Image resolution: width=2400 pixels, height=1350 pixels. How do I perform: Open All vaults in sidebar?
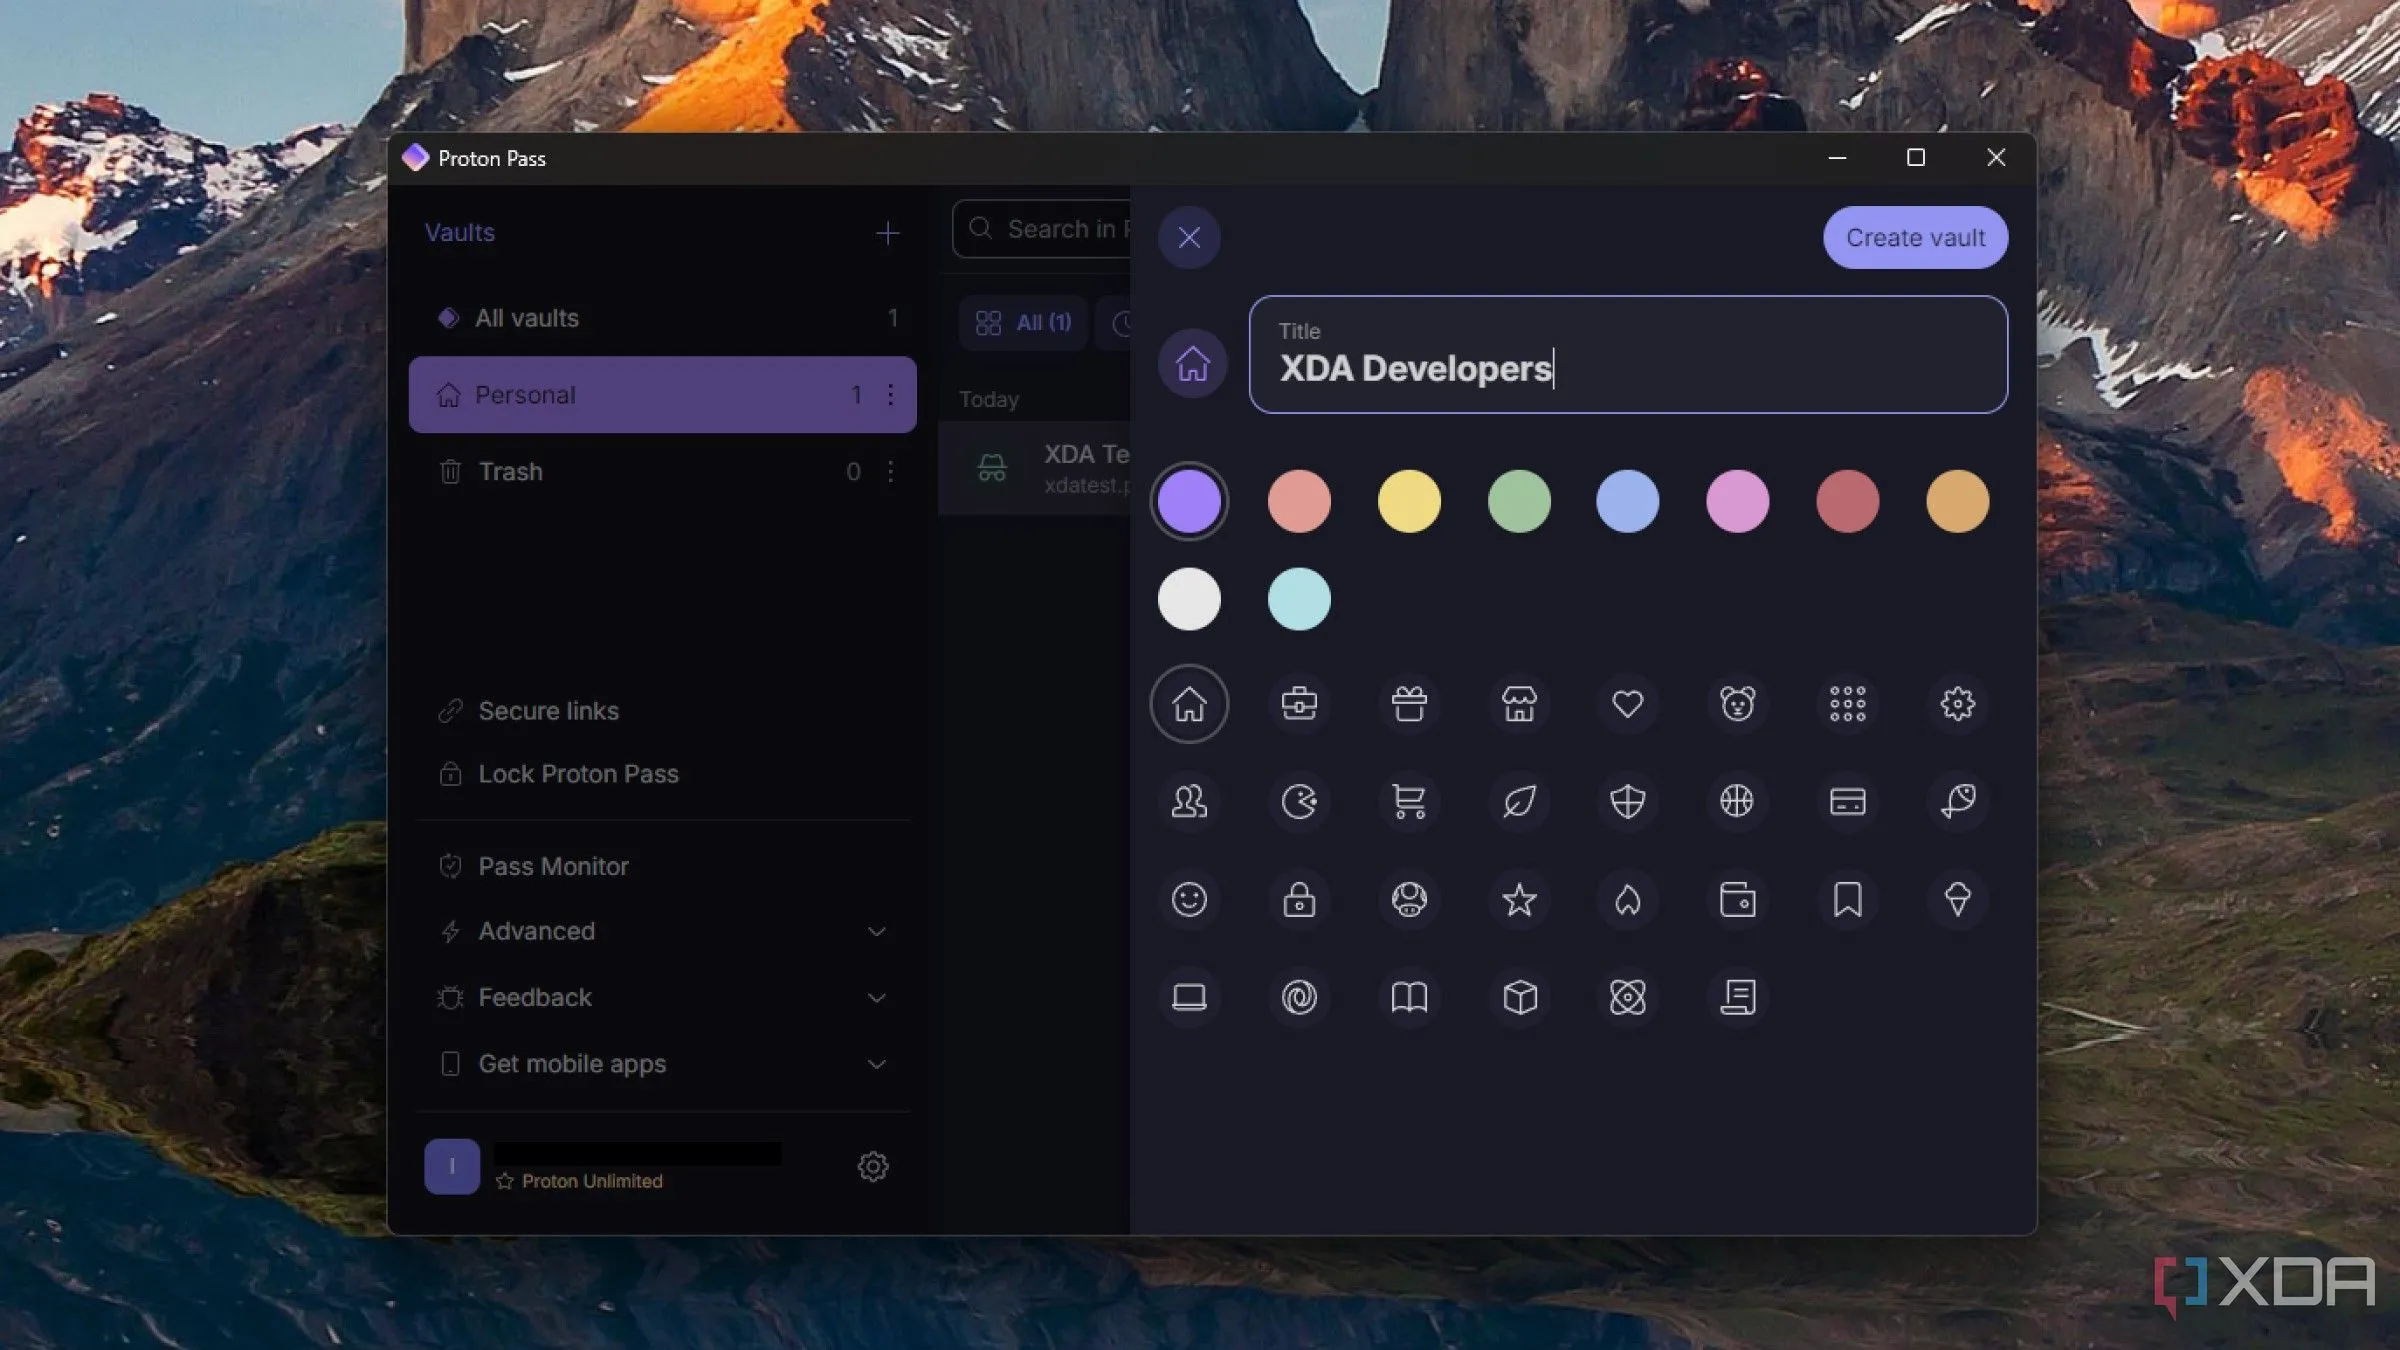pos(662,318)
